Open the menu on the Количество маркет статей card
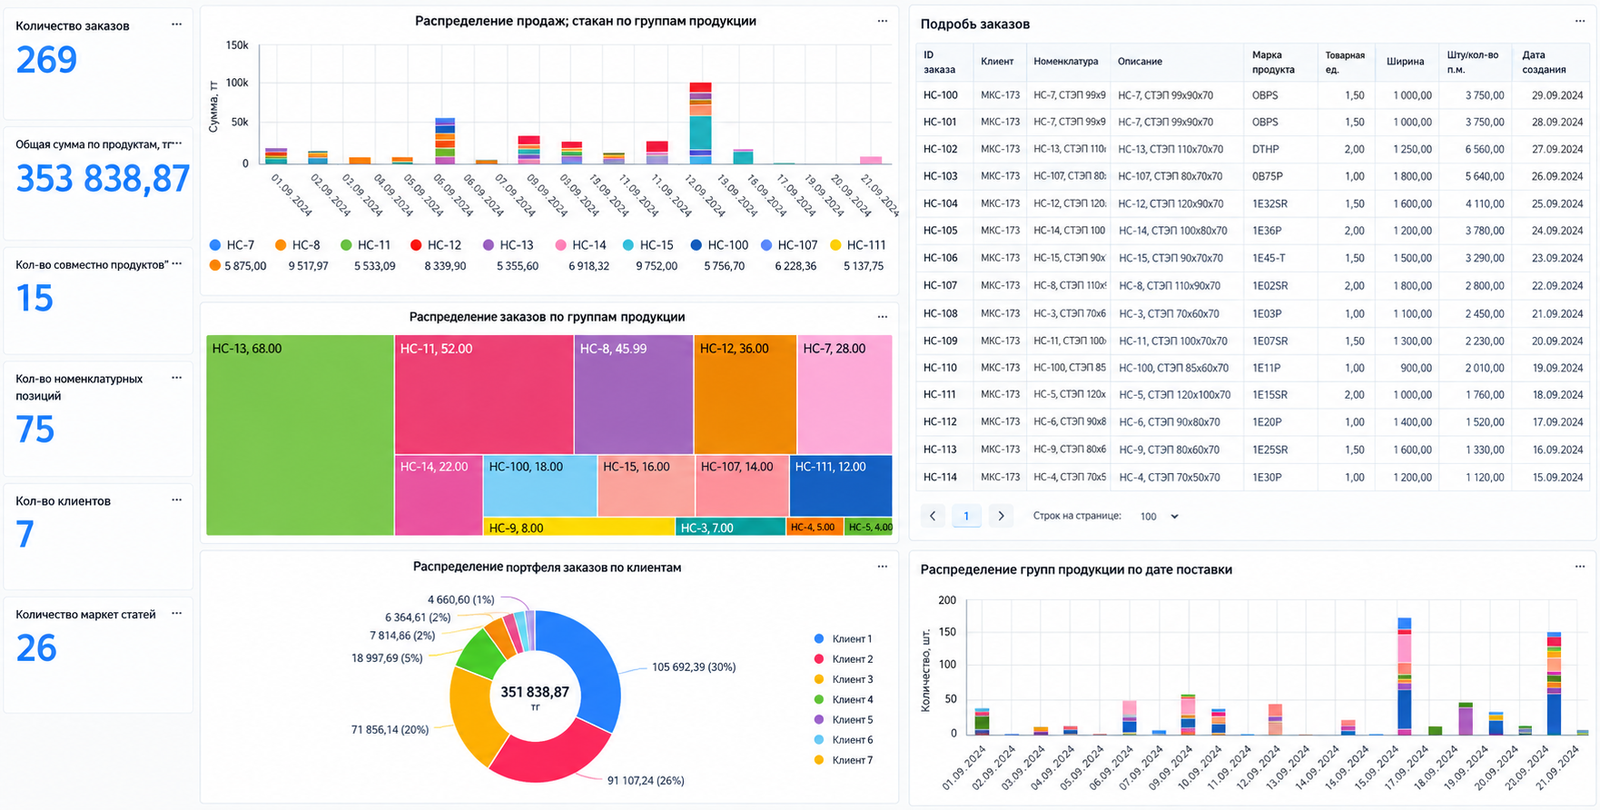The height and width of the screenshot is (810, 1600). tap(177, 613)
